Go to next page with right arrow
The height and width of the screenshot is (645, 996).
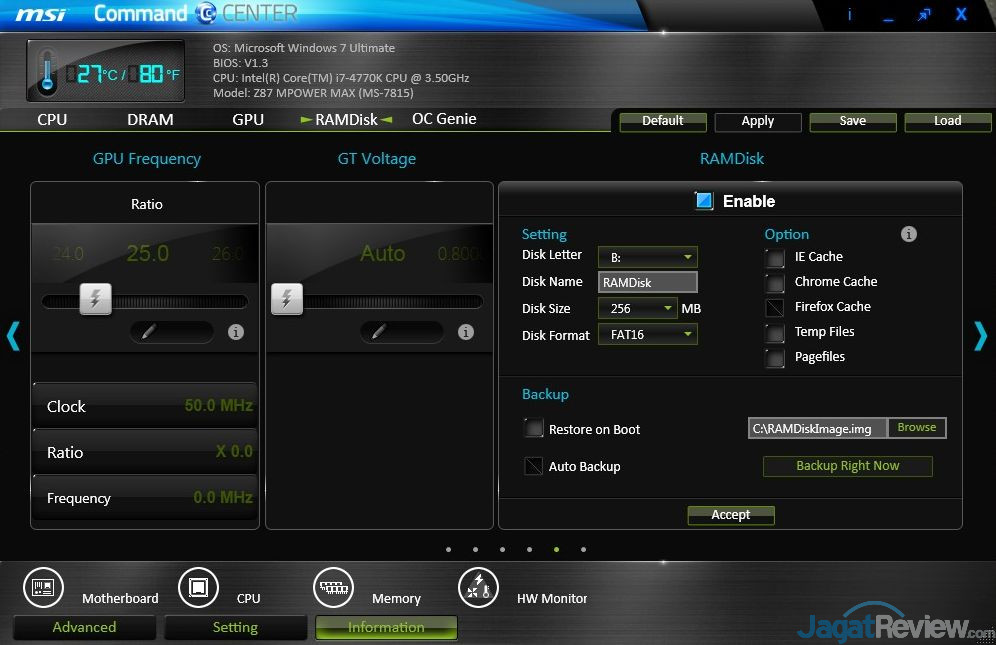click(980, 336)
